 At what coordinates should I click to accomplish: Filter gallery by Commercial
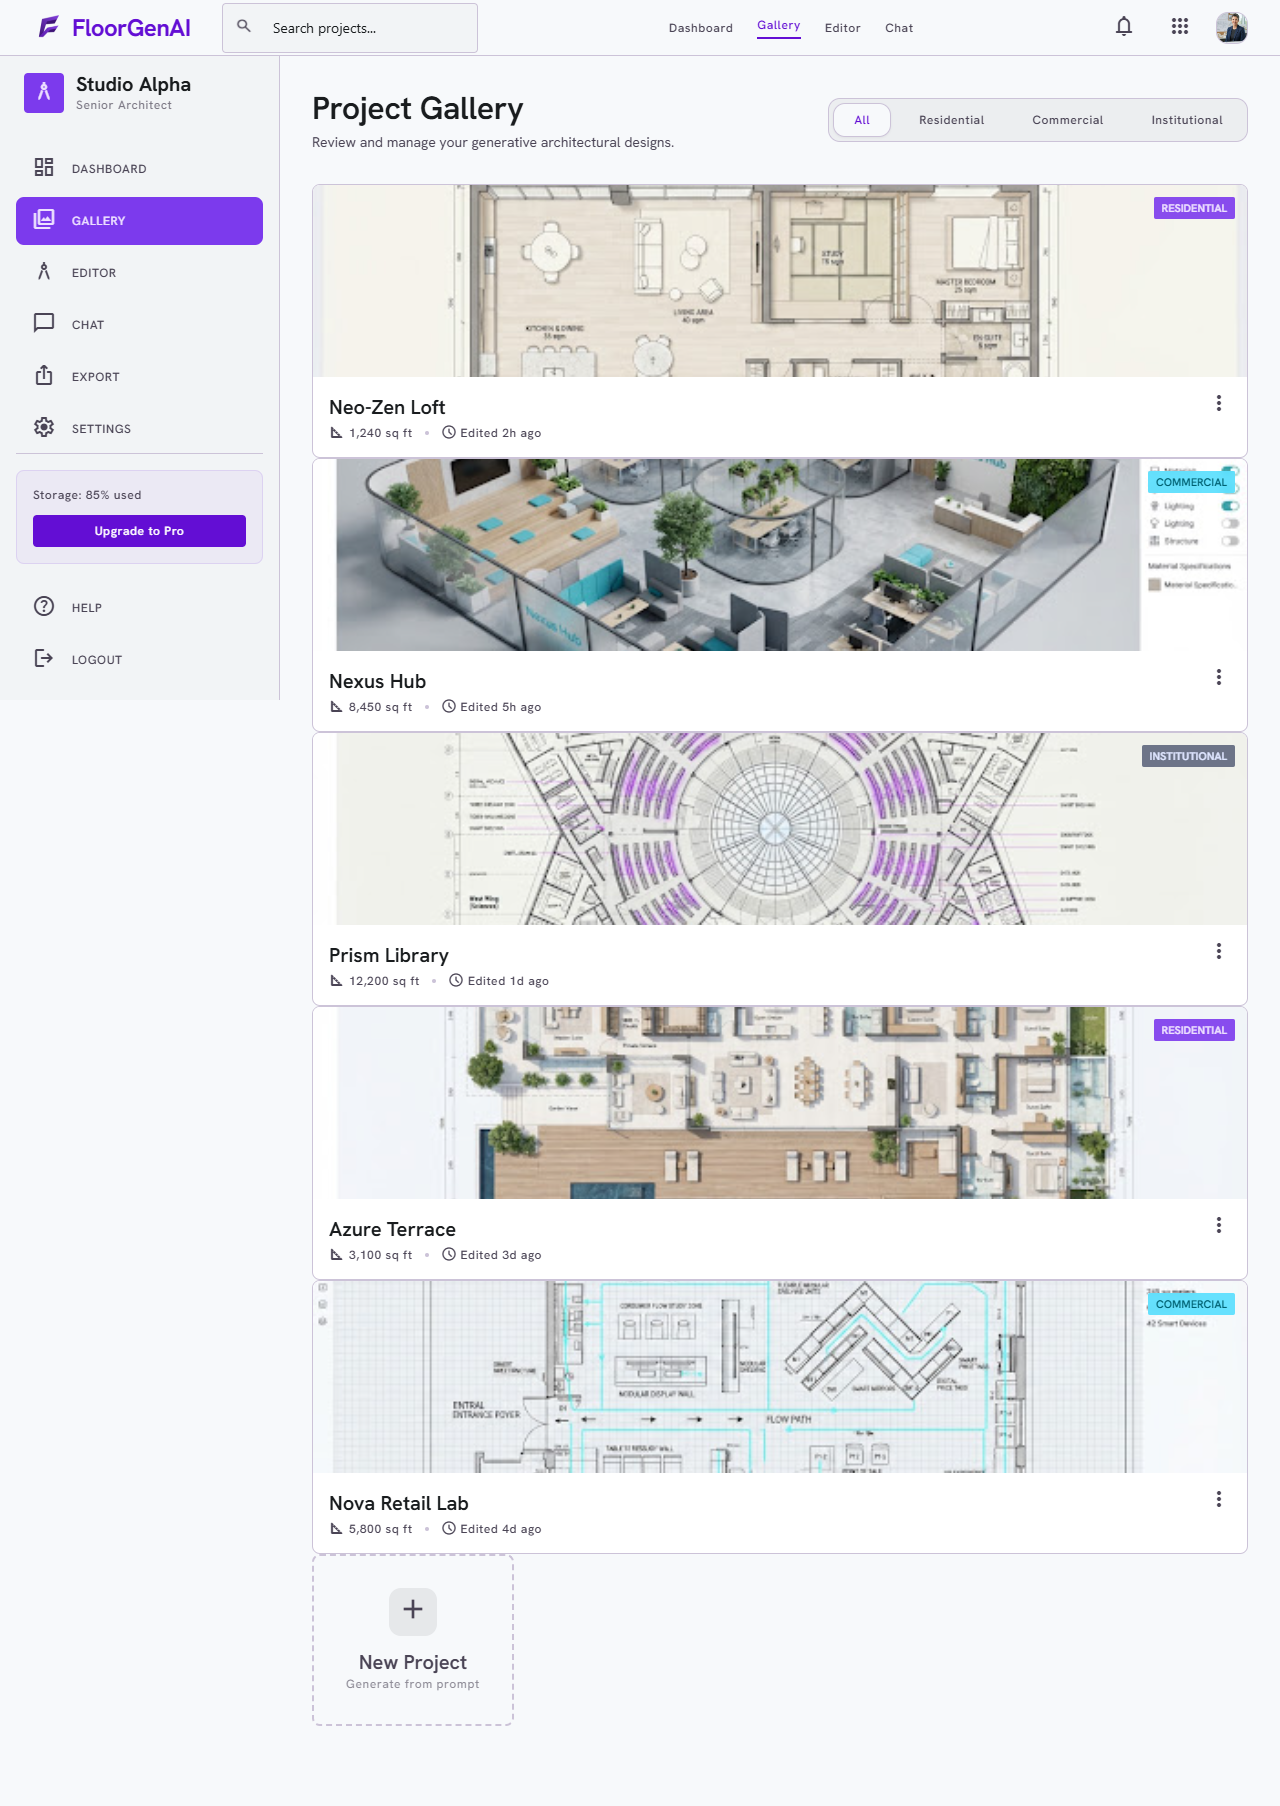(x=1067, y=120)
